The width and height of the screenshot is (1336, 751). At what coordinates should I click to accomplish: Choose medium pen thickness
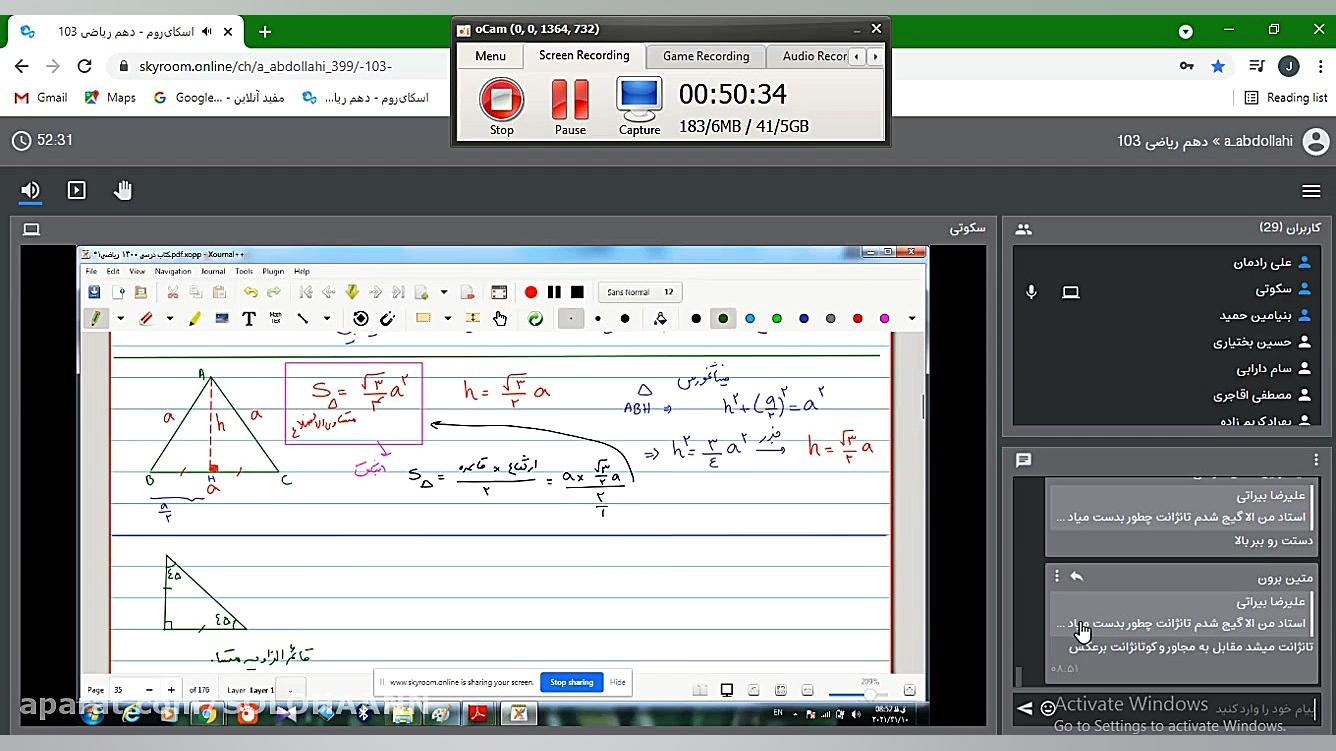[598, 318]
